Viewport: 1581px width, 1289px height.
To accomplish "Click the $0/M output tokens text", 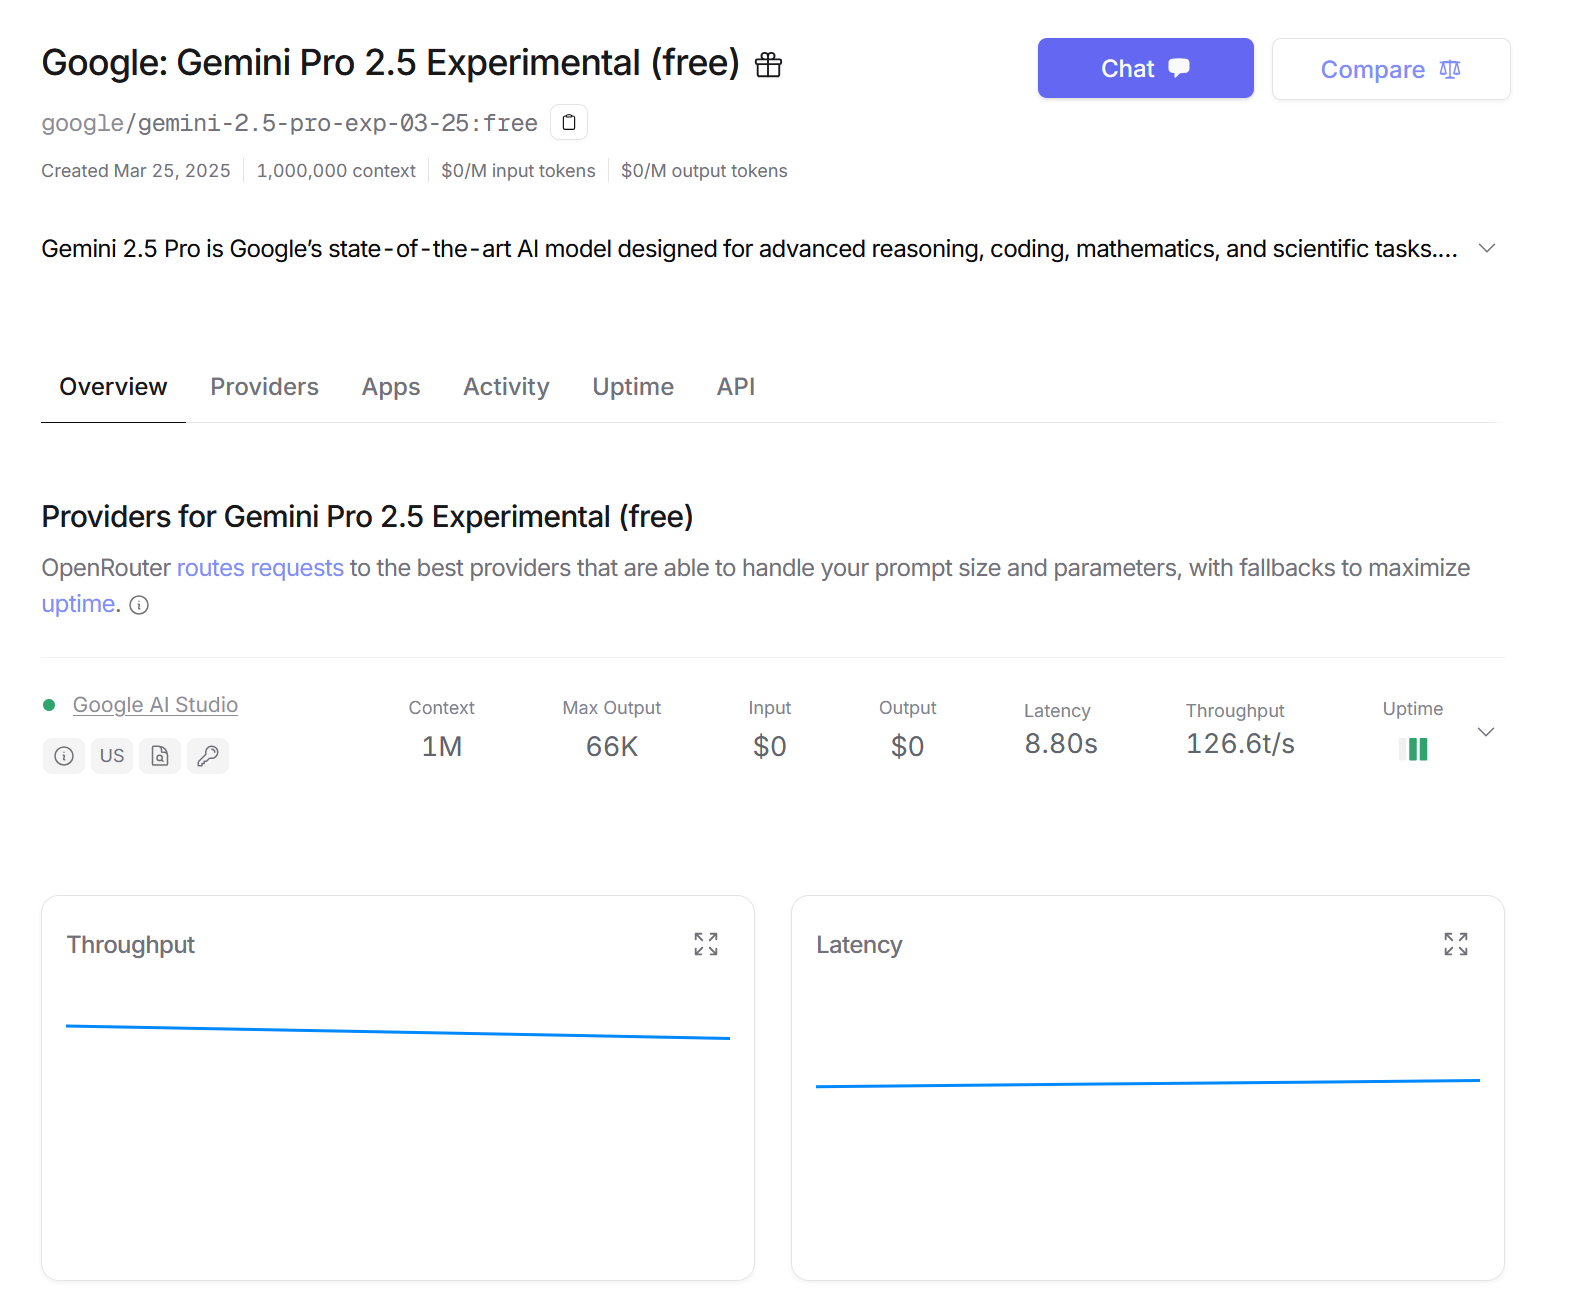I will pyautogui.click(x=704, y=171).
